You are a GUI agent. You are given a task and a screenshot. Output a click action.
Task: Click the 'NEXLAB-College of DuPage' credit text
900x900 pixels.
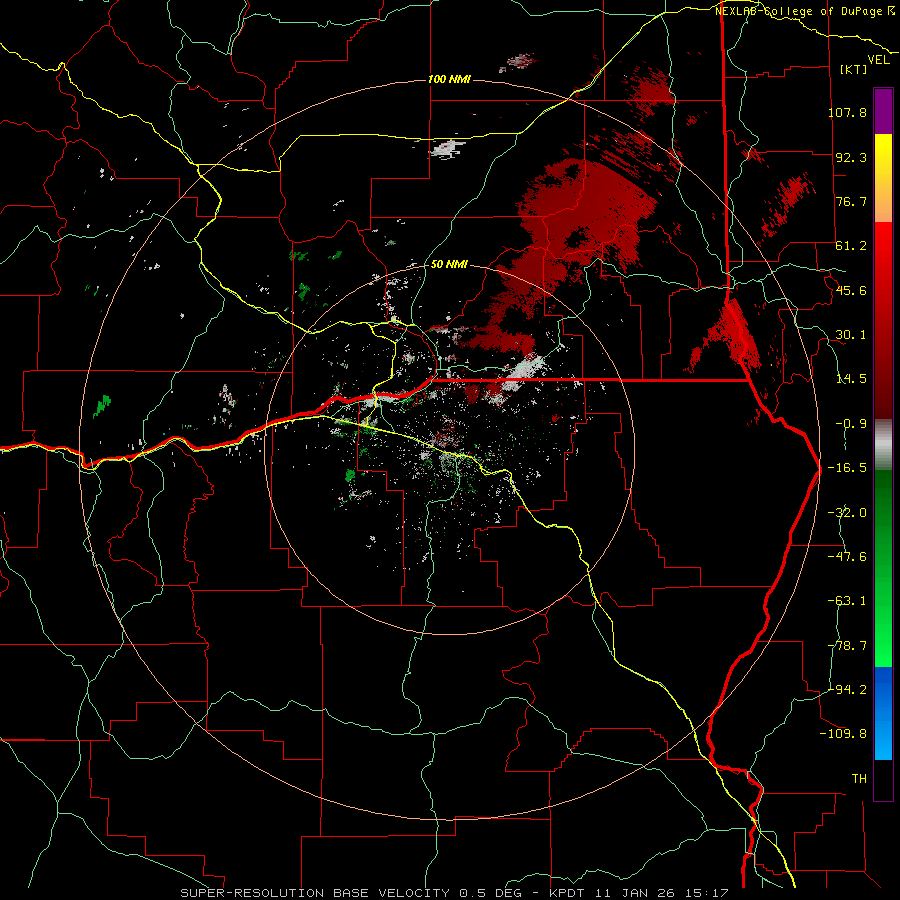pos(800,11)
